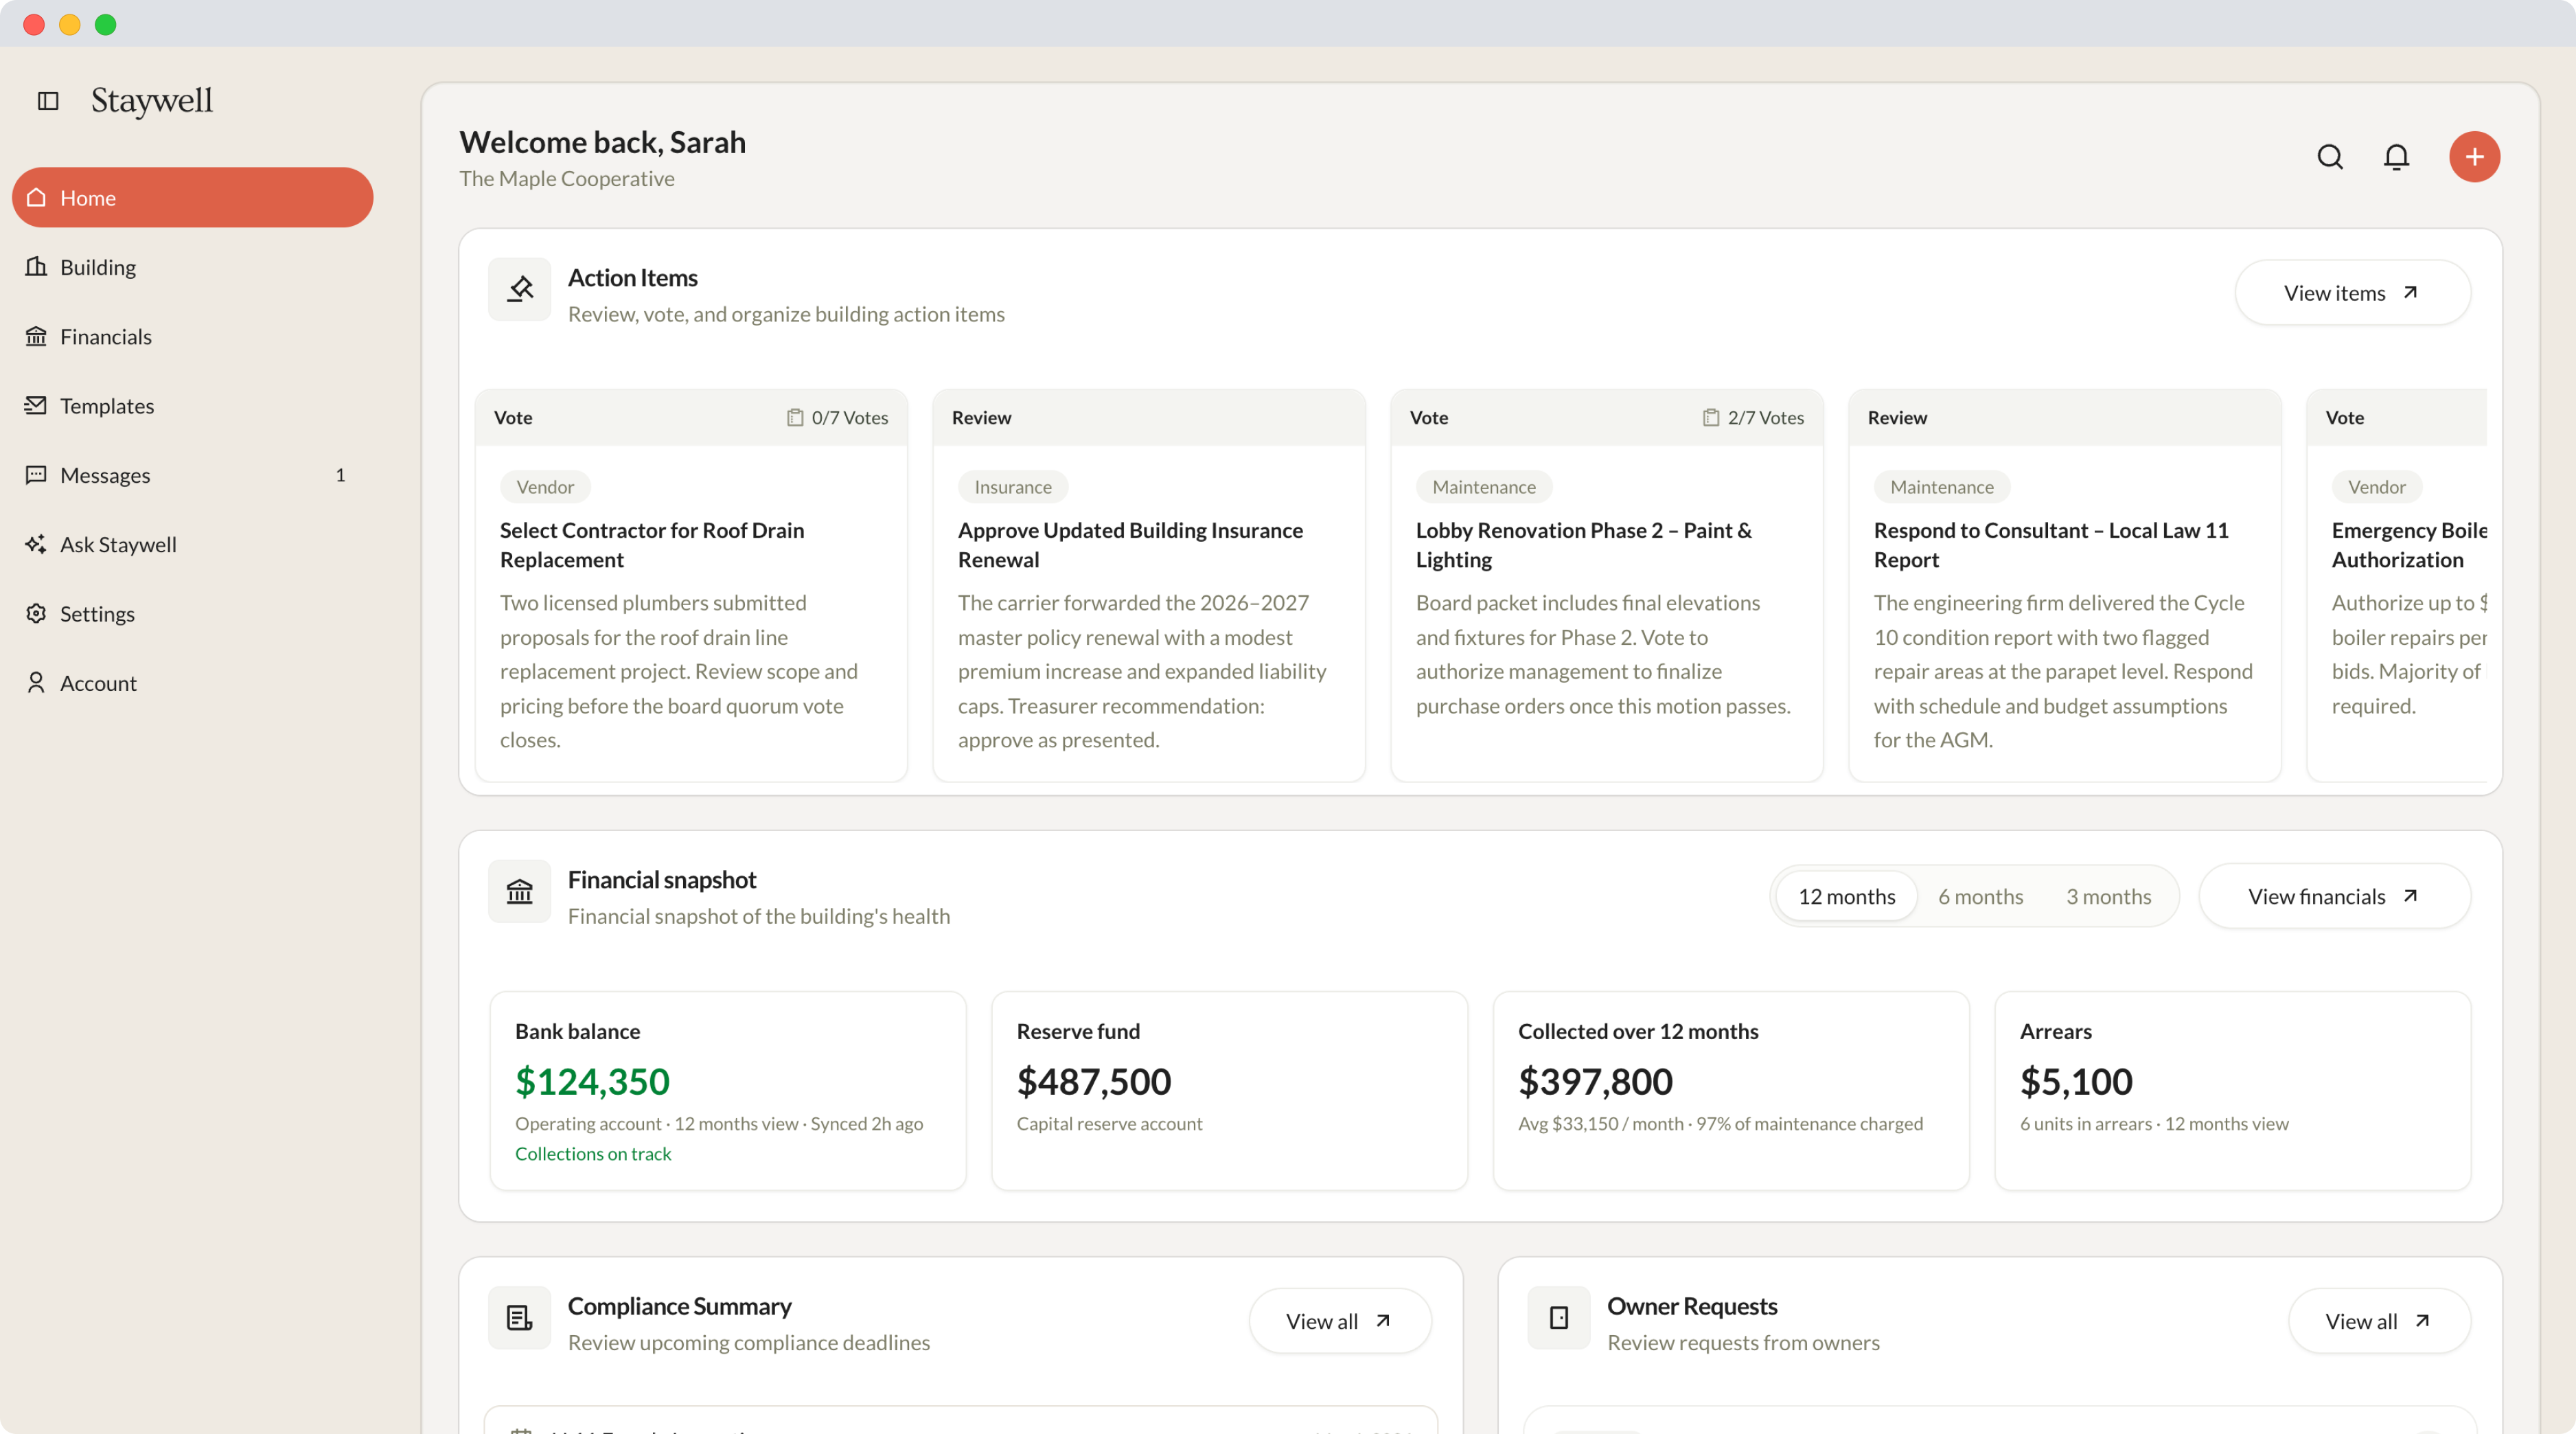Open notifications bell icon
2576x1434 pixels.
pos(2396,157)
